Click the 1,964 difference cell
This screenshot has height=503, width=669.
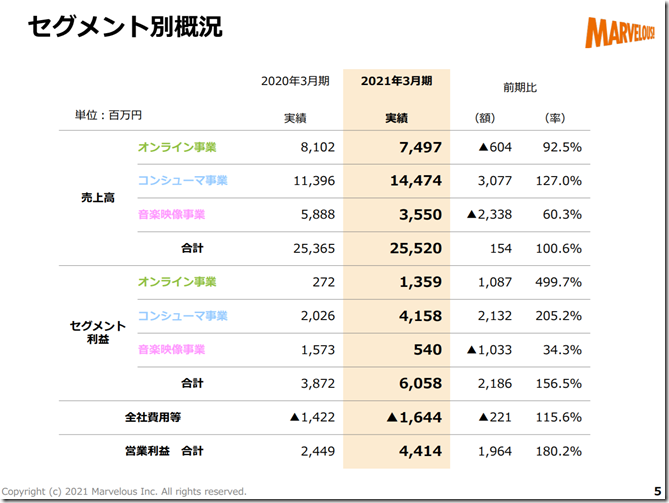point(494,451)
